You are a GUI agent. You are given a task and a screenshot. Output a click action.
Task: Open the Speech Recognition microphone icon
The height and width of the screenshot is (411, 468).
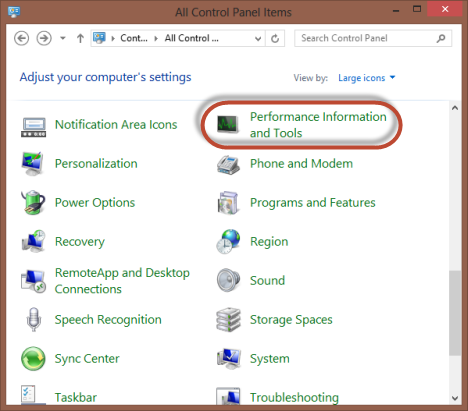33,319
